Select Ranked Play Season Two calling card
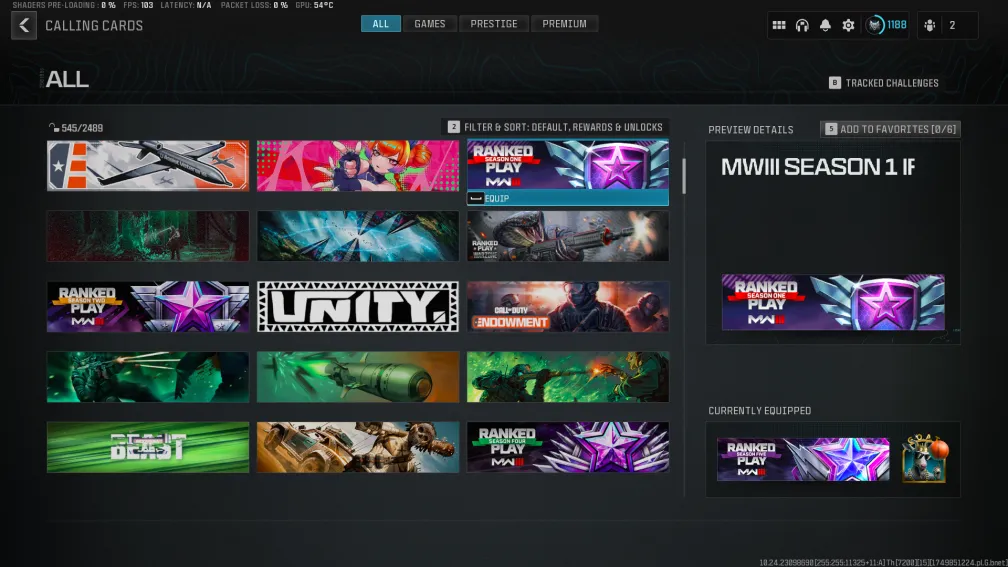 pyautogui.click(x=148, y=307)
